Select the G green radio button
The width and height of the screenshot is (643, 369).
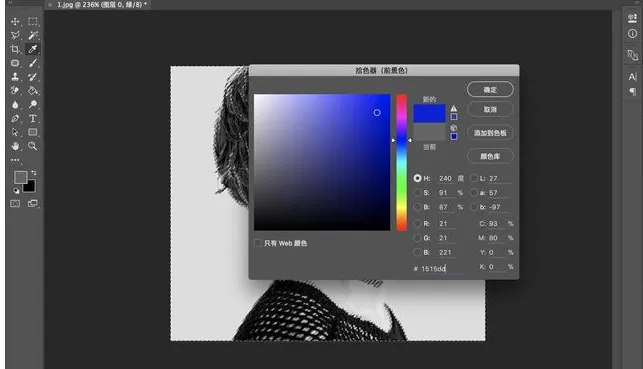(417, 238)
